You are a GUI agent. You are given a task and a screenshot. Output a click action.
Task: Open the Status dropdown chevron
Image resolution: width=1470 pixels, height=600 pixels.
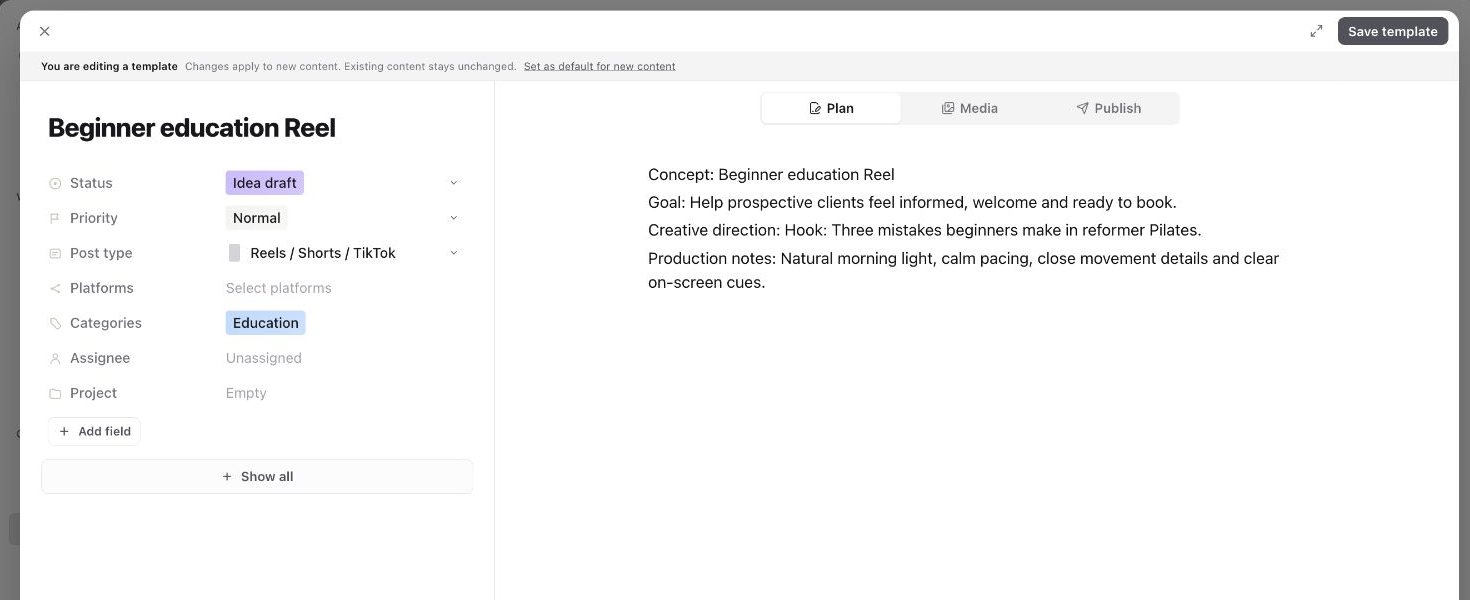pyautogui.click(x=453, y=183)
